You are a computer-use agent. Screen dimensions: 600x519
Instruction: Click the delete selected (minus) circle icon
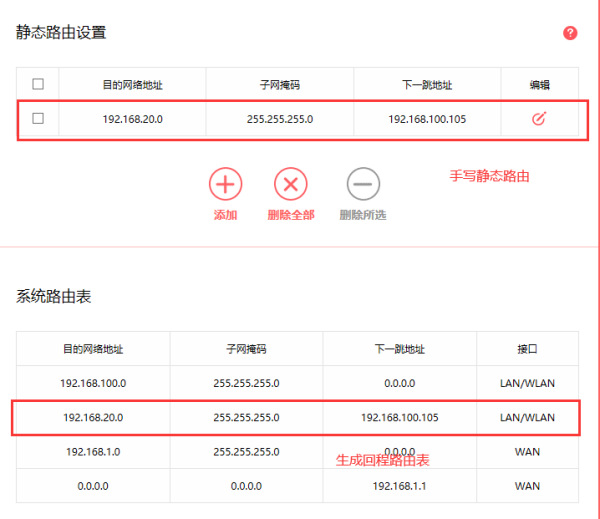point(362,184)
